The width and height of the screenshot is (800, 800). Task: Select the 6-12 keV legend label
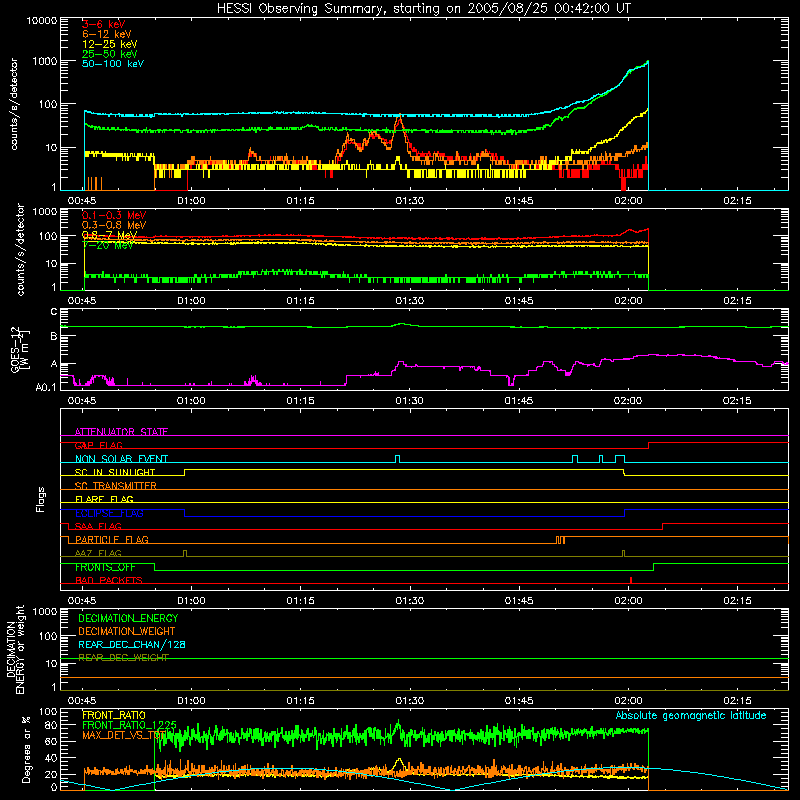click(x=107, y=34)
